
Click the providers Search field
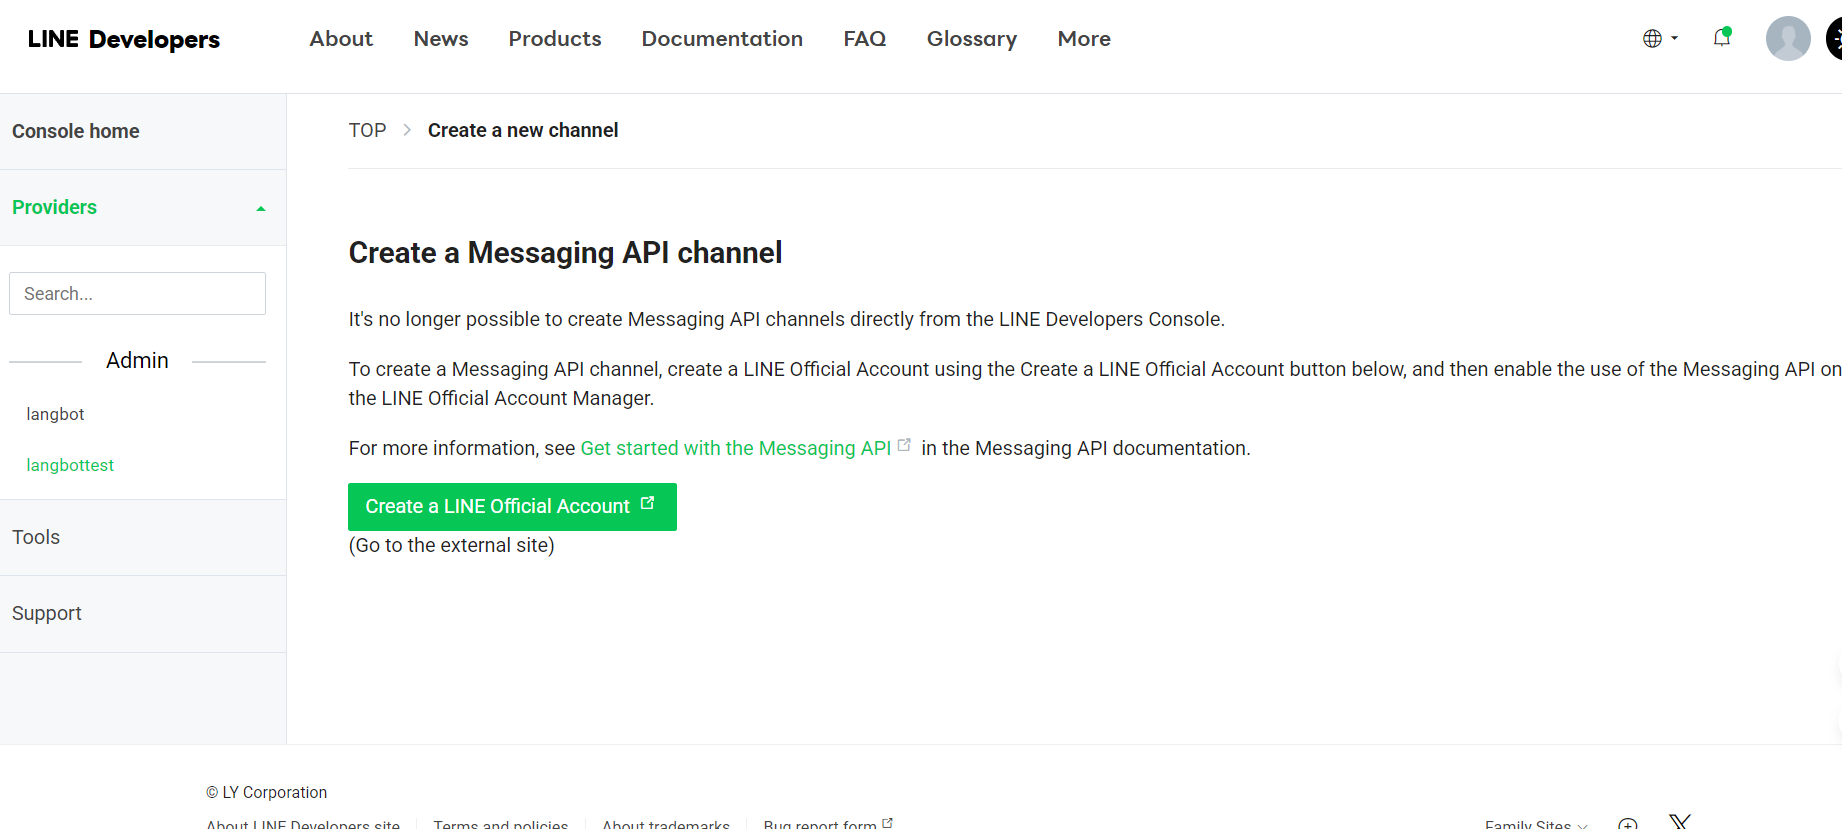coord(137,294)
